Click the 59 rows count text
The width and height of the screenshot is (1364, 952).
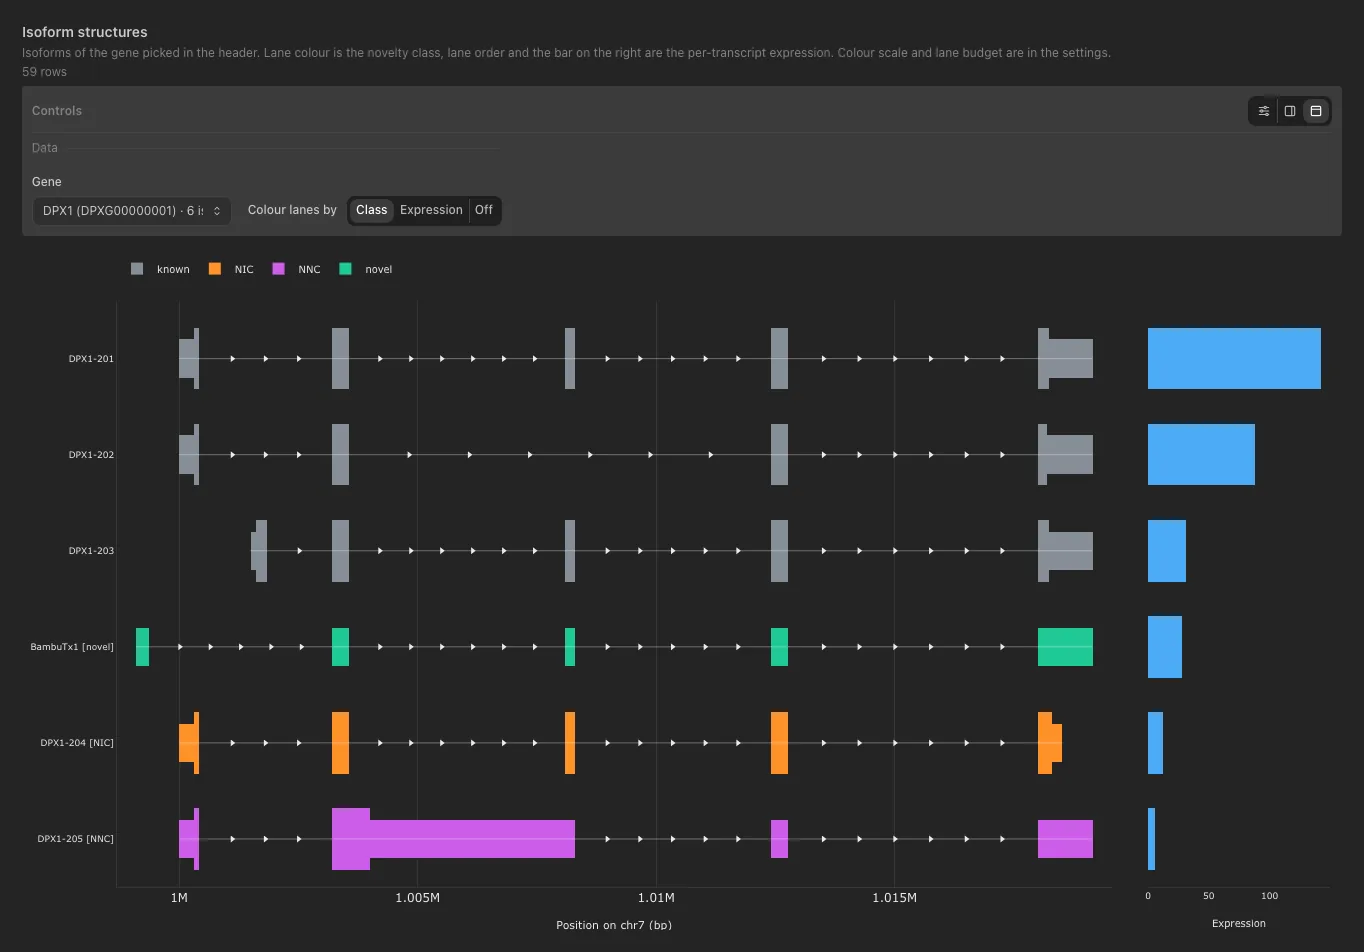pyautogui.click(x=44, y=72)
